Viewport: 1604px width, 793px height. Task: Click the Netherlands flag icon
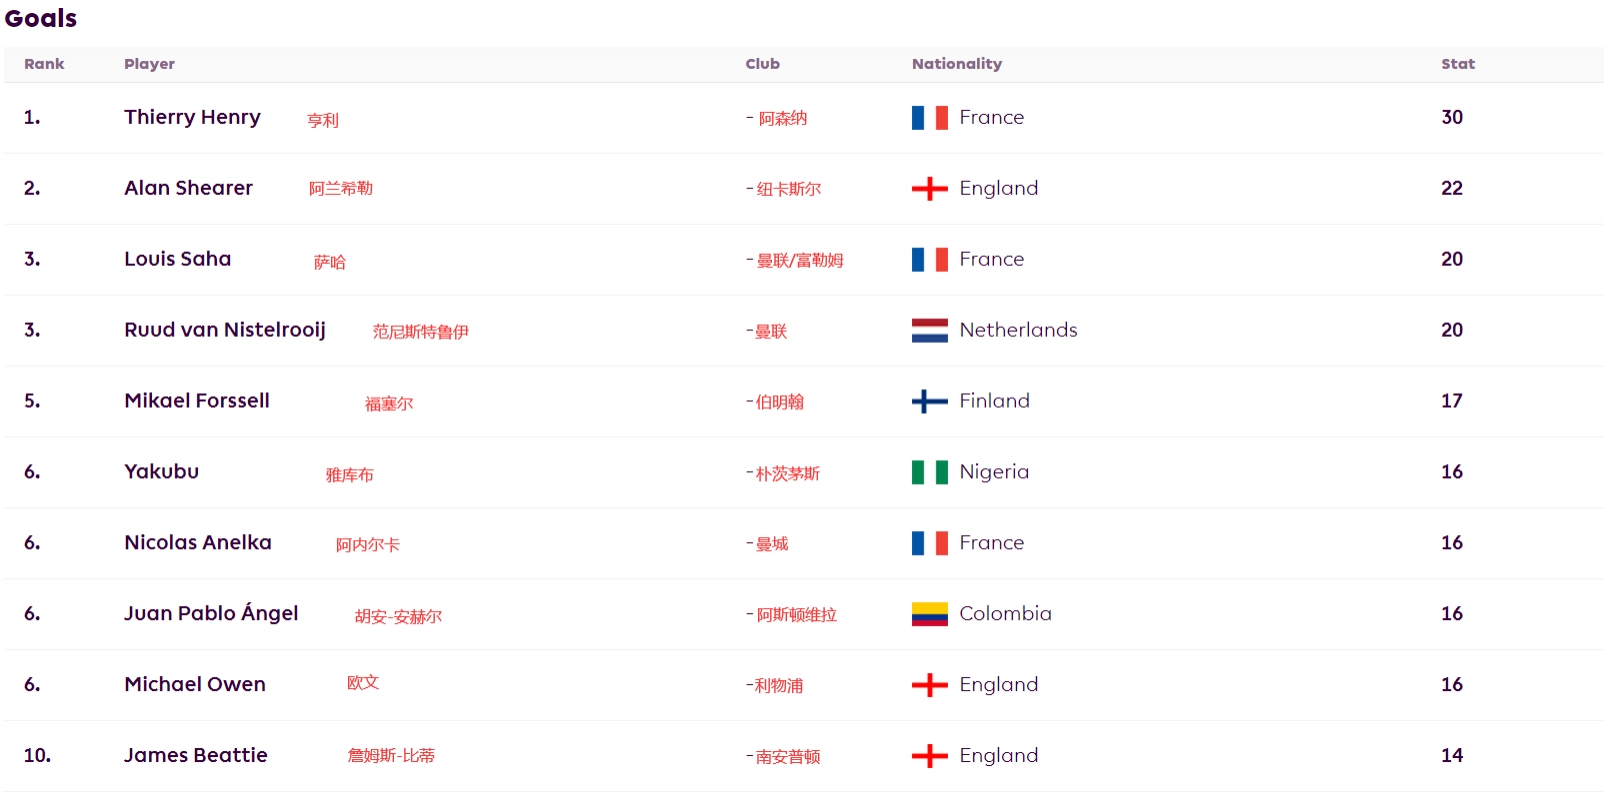coord(929,330)
